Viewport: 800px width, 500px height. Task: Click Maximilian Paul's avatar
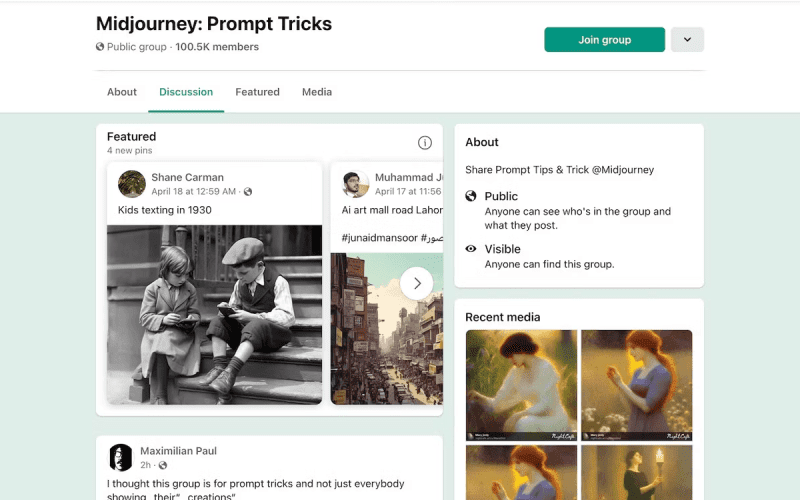121,457
